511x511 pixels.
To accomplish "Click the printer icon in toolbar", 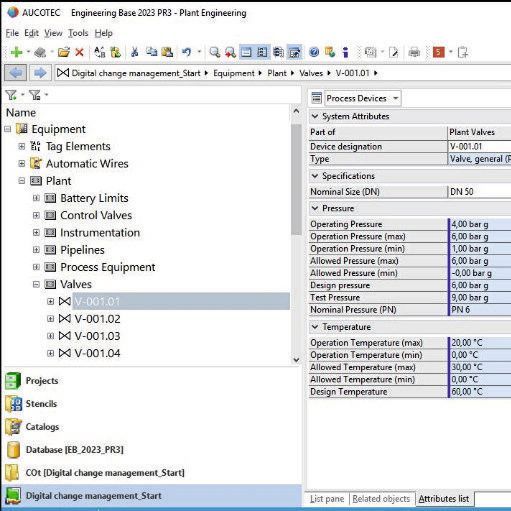I will tap(414, 52).
